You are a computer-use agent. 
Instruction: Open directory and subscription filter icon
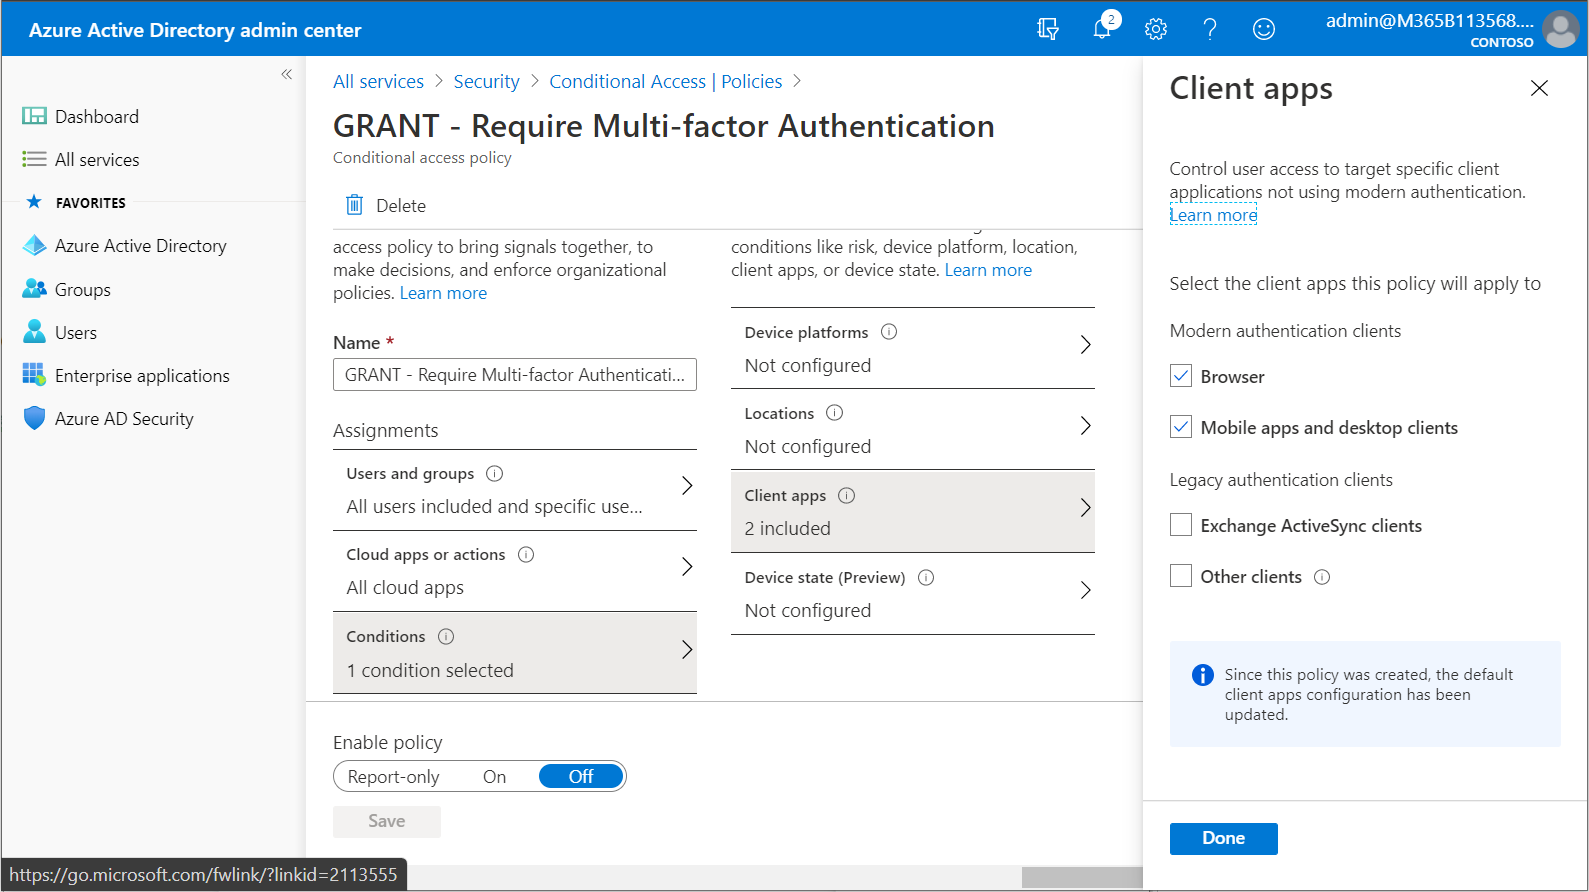coord(1048,29)
